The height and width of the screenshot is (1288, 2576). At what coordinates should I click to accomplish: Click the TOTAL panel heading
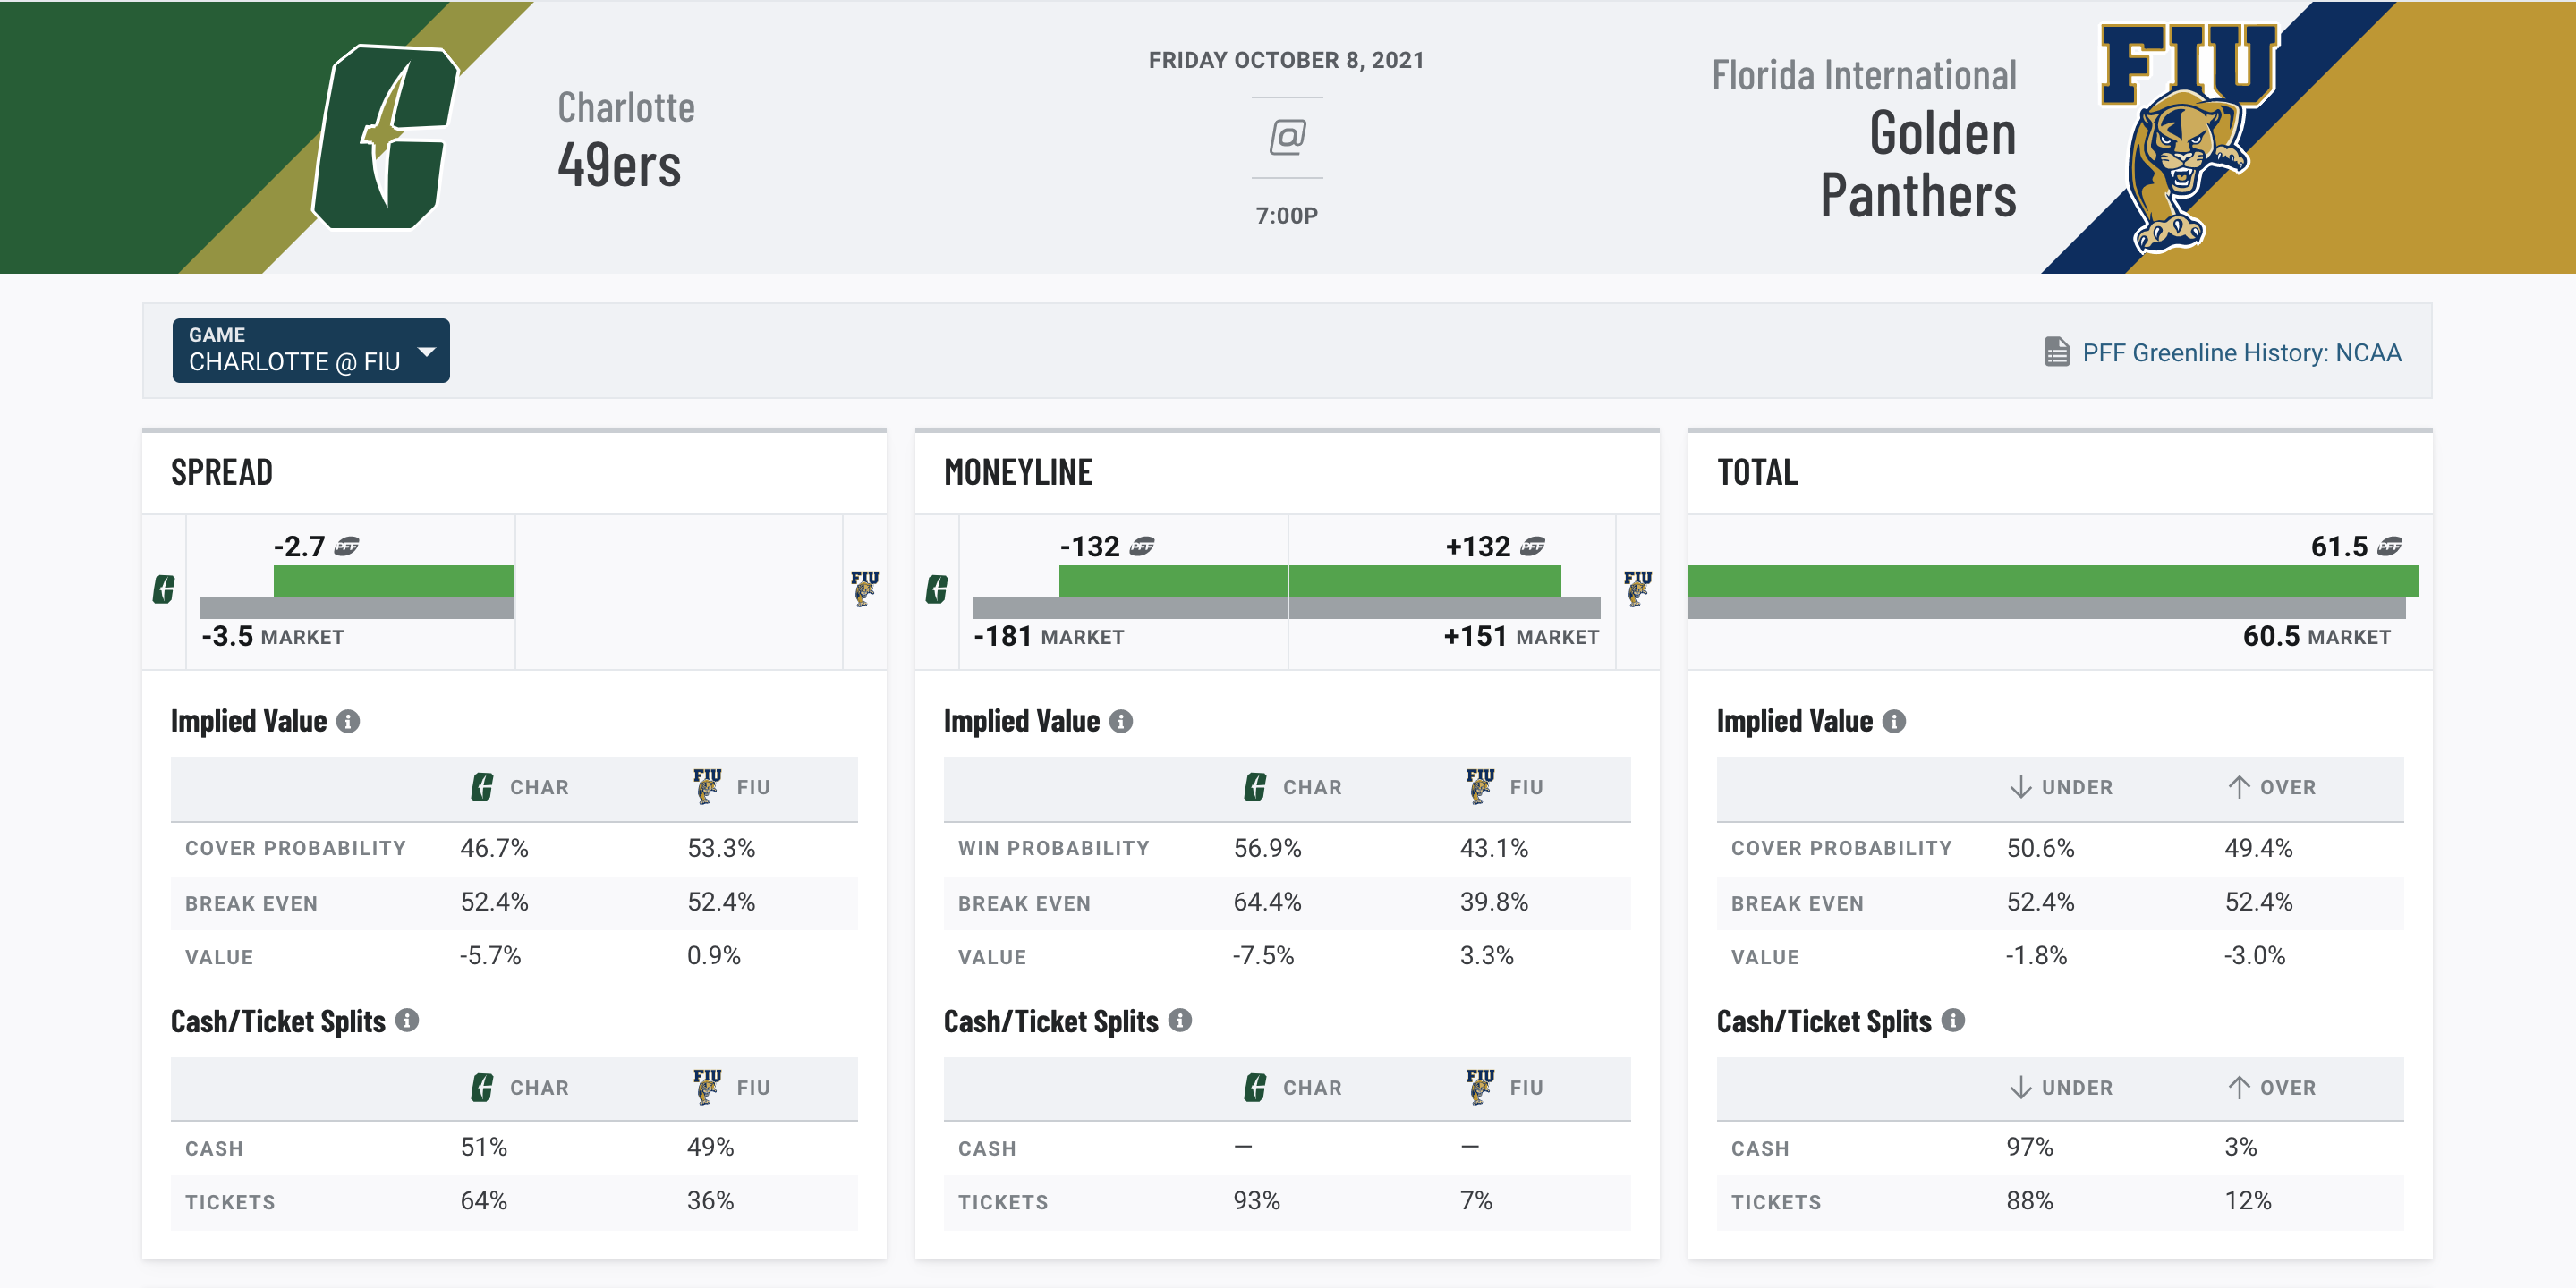1757,472
